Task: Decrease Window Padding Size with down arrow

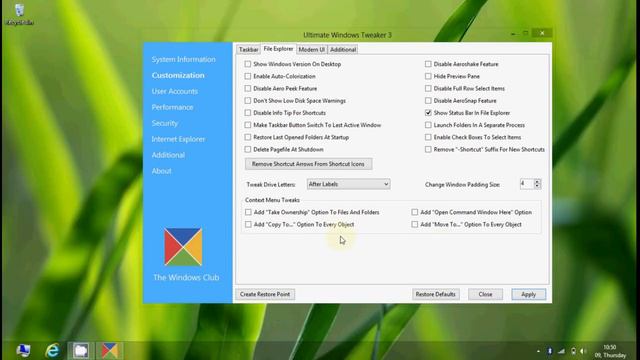Action: point(537,187)
